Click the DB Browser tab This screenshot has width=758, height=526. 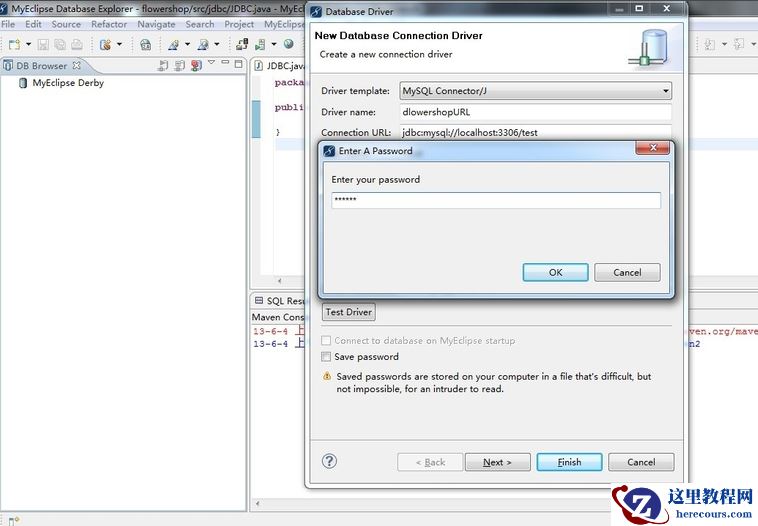pos(42,66)
